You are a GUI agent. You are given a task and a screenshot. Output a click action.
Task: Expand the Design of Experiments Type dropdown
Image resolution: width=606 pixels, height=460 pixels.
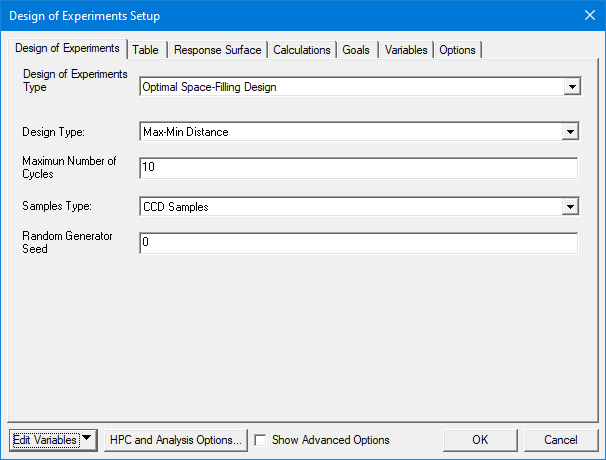pos(572,87)
